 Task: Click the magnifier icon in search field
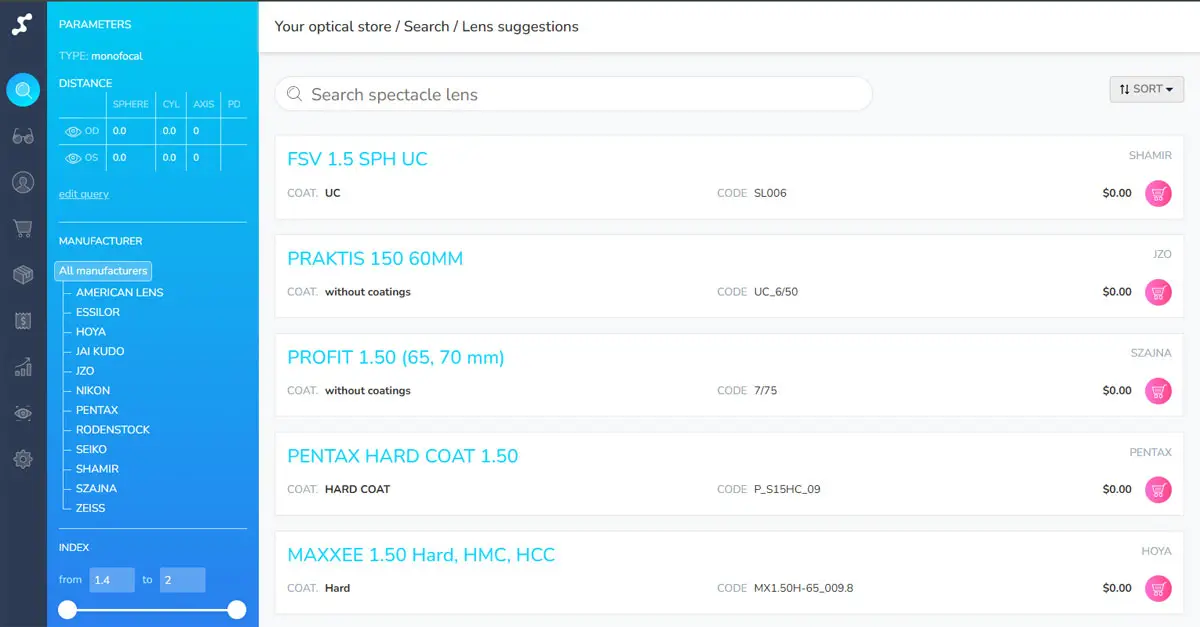(x=295, y=94)
